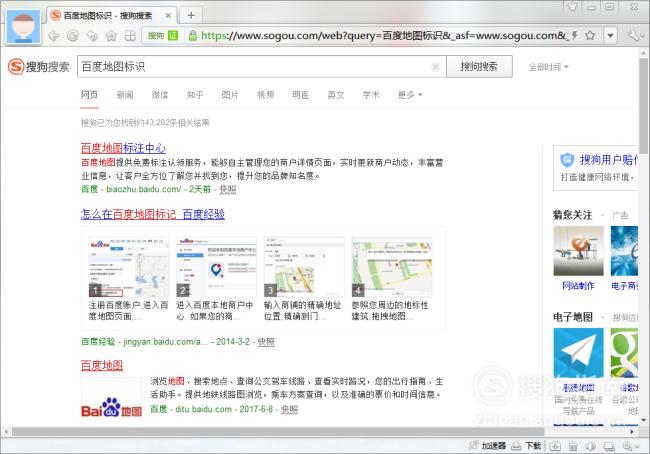Switch to the 明医 tab

[x=301, y=95]
